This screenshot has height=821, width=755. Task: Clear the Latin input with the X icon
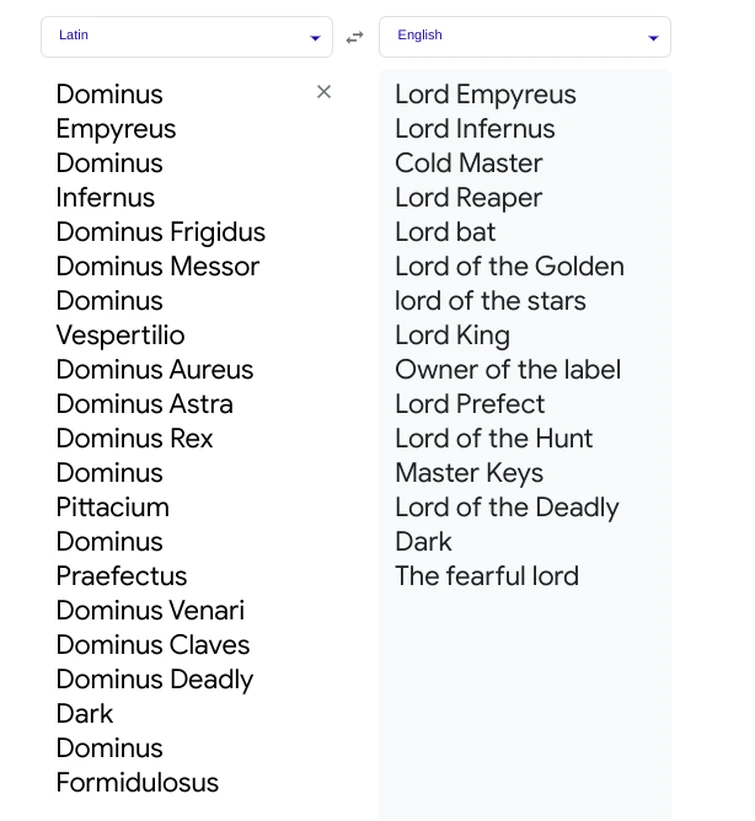[x=324, y=91]
